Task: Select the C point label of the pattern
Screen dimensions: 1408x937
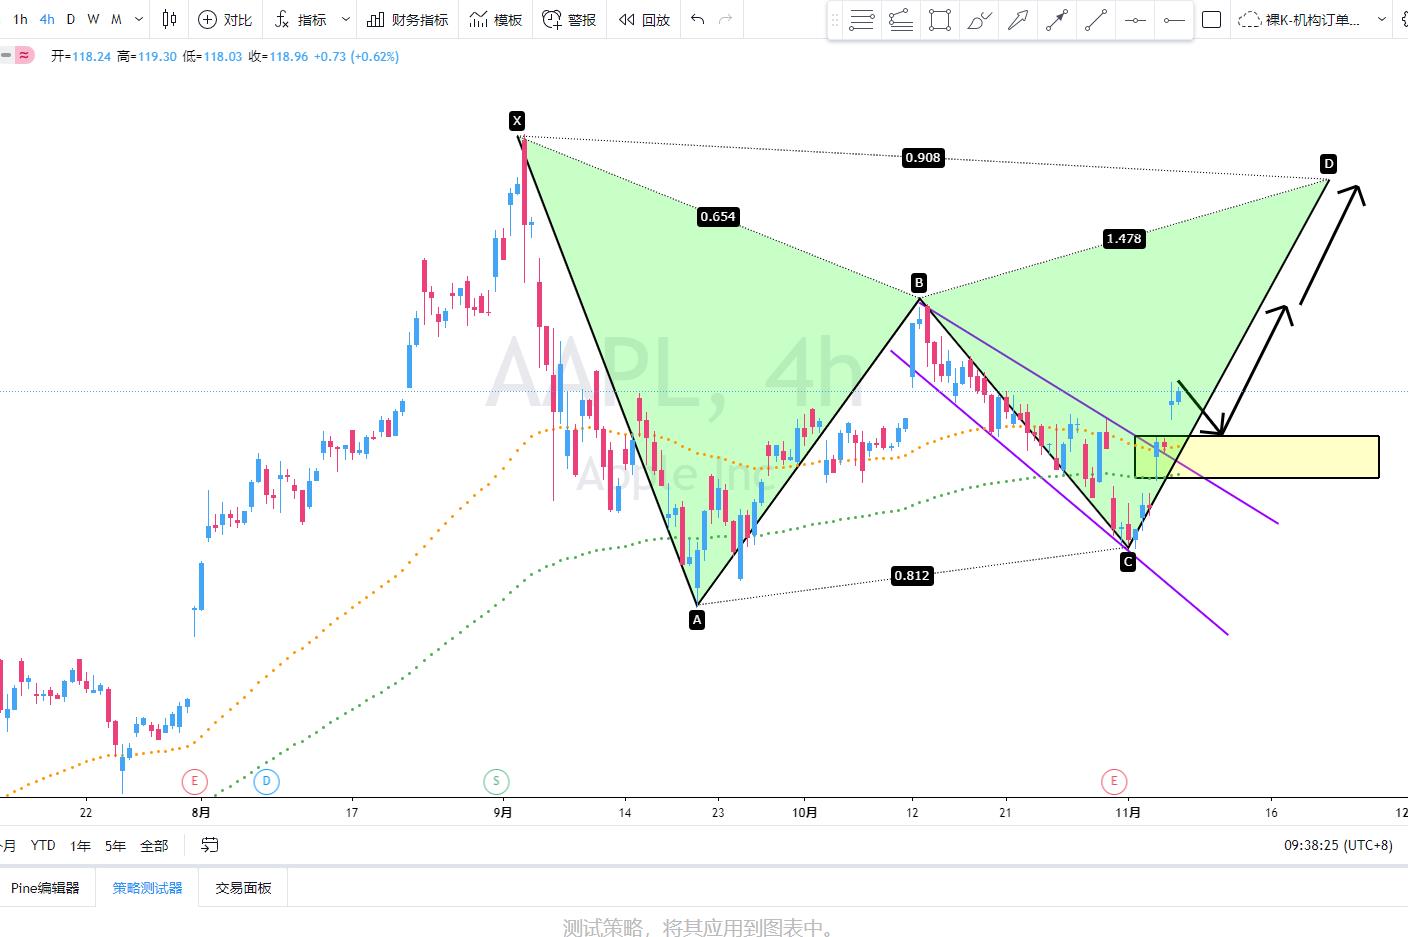Action: pyautogui.click(x=1128, y=562)
